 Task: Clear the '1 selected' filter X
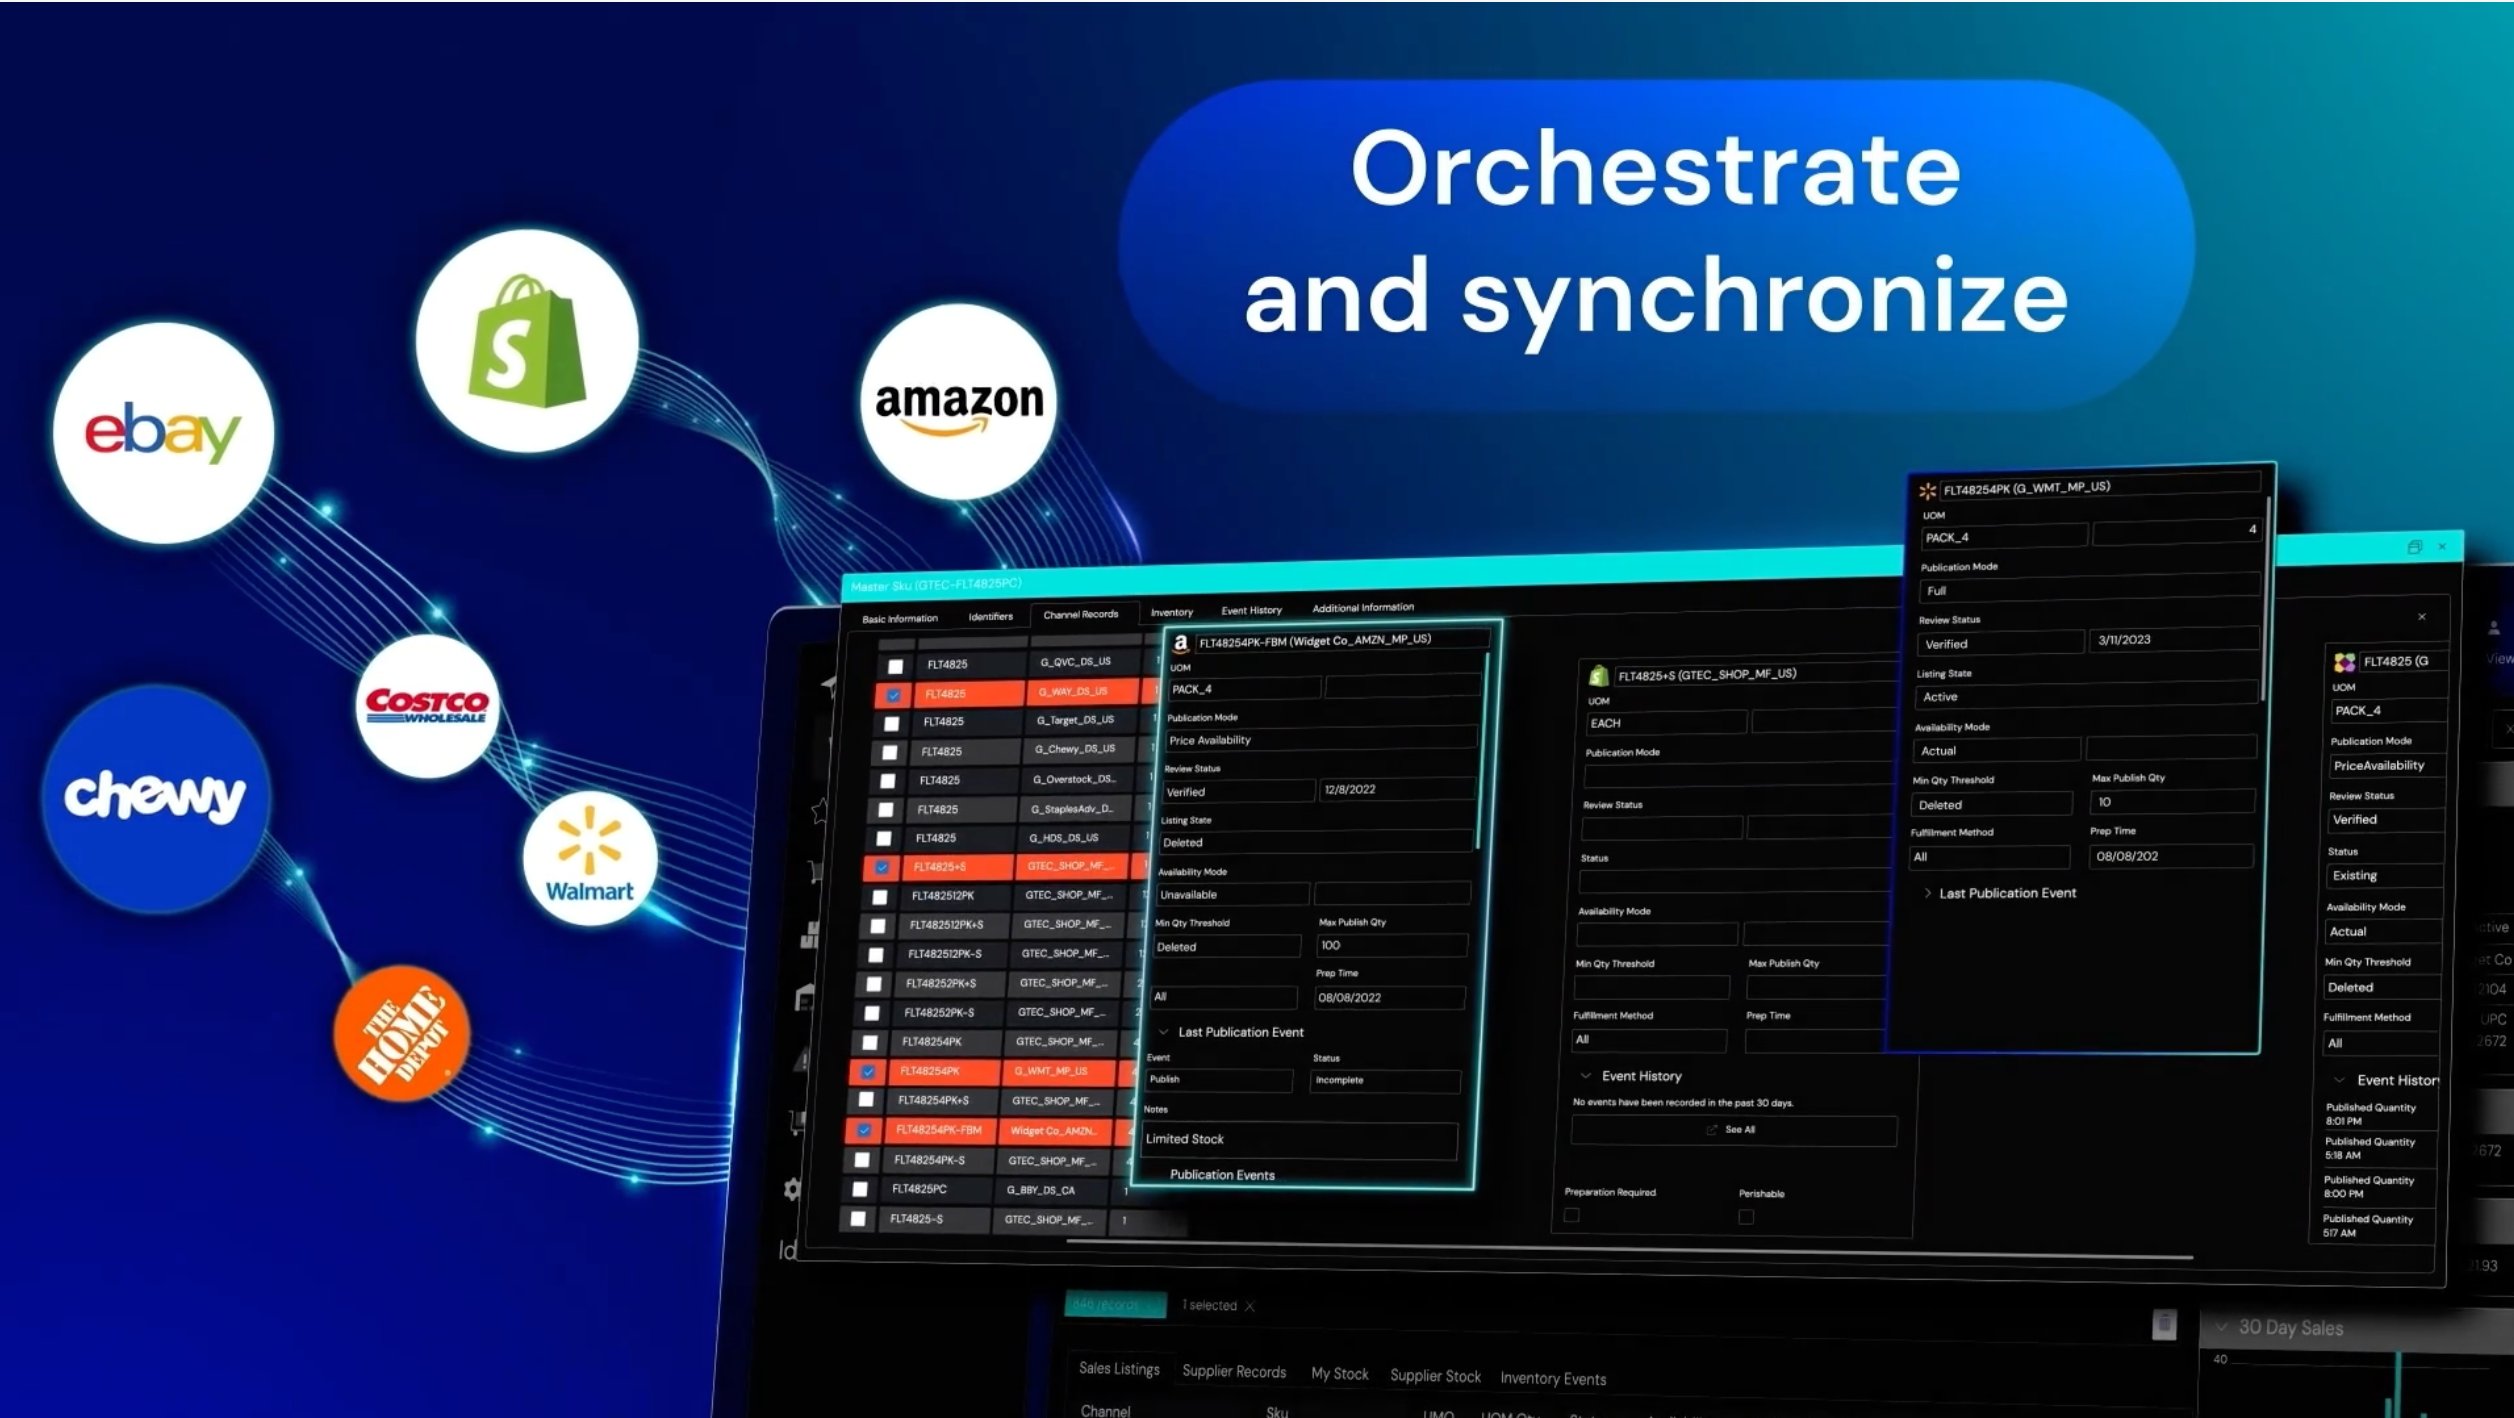pos(1249,1306)
